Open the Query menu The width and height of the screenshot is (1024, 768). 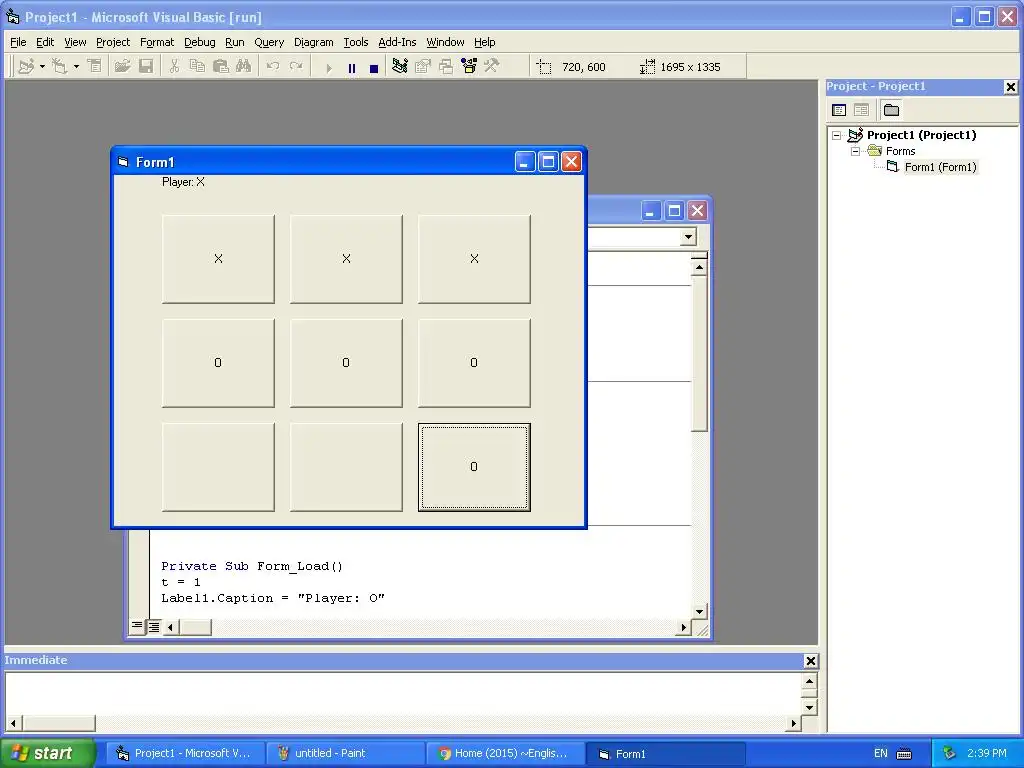269,42
